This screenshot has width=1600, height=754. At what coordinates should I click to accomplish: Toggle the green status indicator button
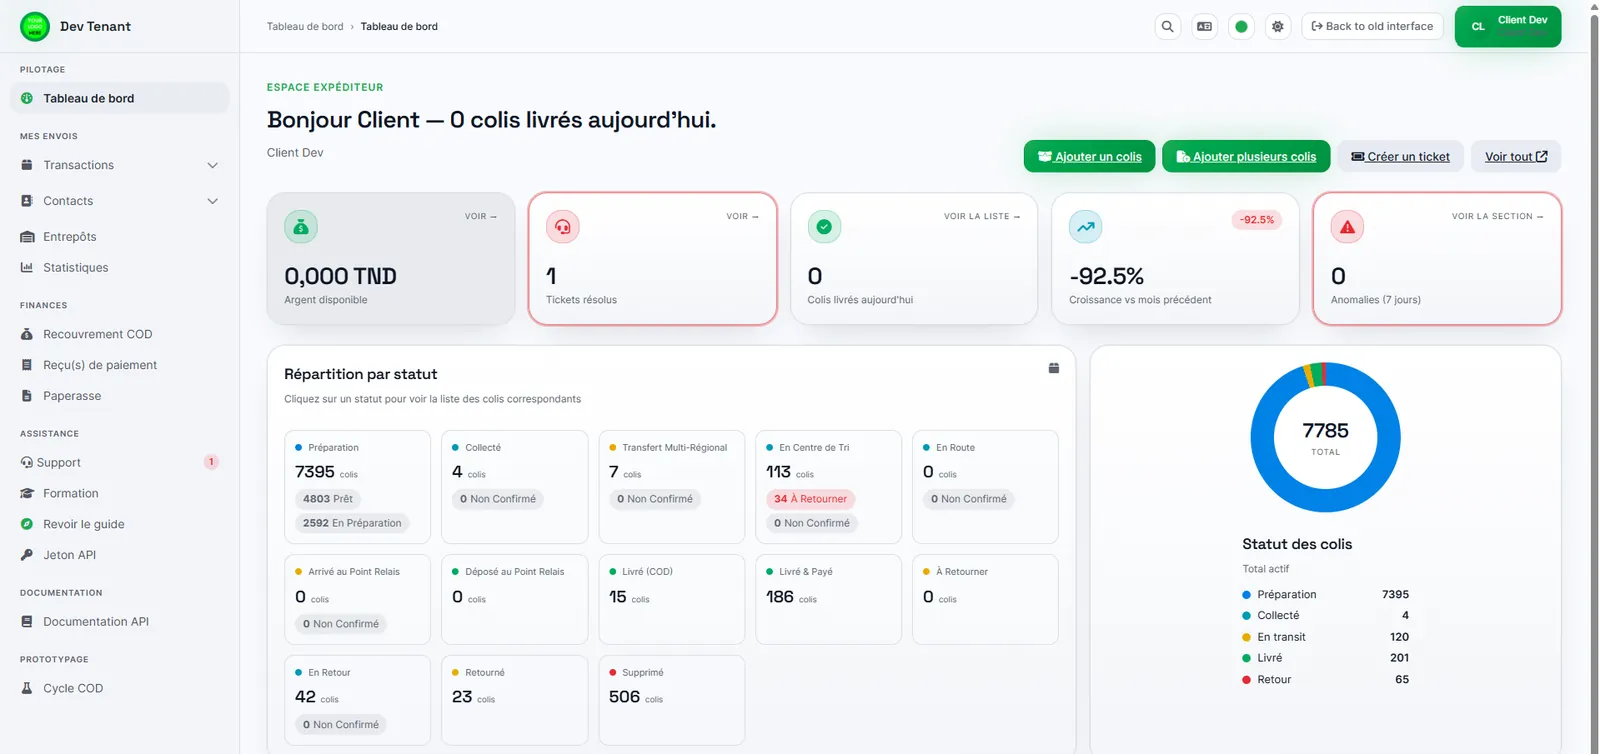pyautogui.click(x=1241, y=27)
